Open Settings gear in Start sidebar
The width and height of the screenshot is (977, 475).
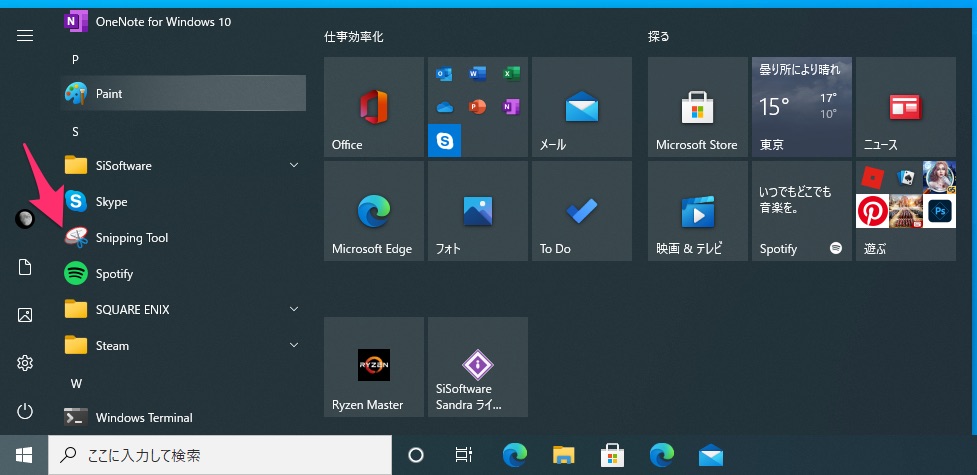tap(25, 363)
